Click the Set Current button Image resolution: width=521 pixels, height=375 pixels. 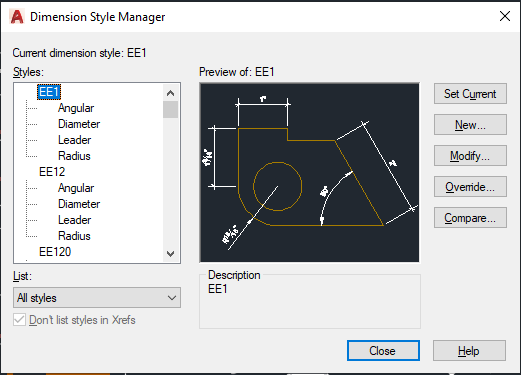coord(470,94)
